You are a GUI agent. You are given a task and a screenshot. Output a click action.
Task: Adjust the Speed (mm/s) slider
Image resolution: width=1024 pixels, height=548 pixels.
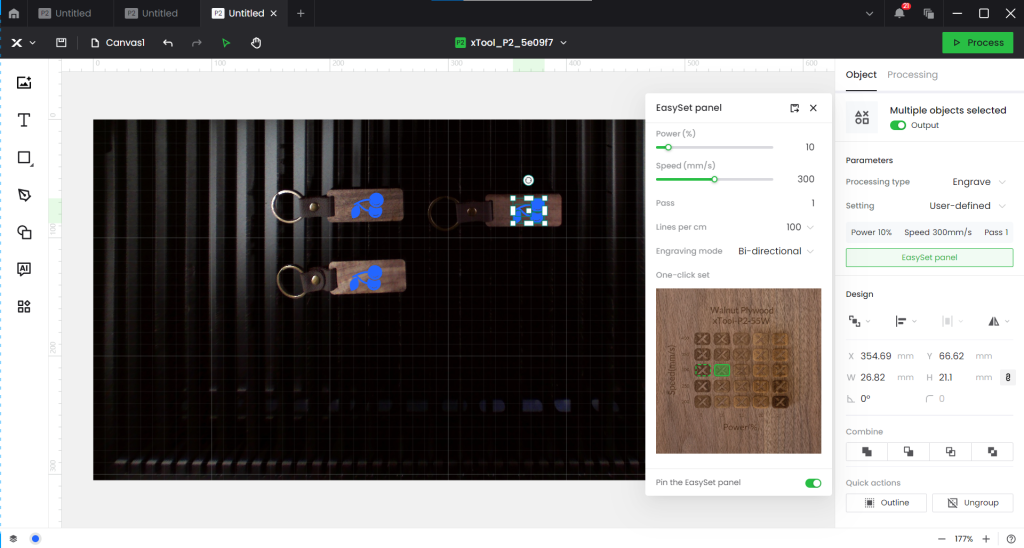(714, 179)
